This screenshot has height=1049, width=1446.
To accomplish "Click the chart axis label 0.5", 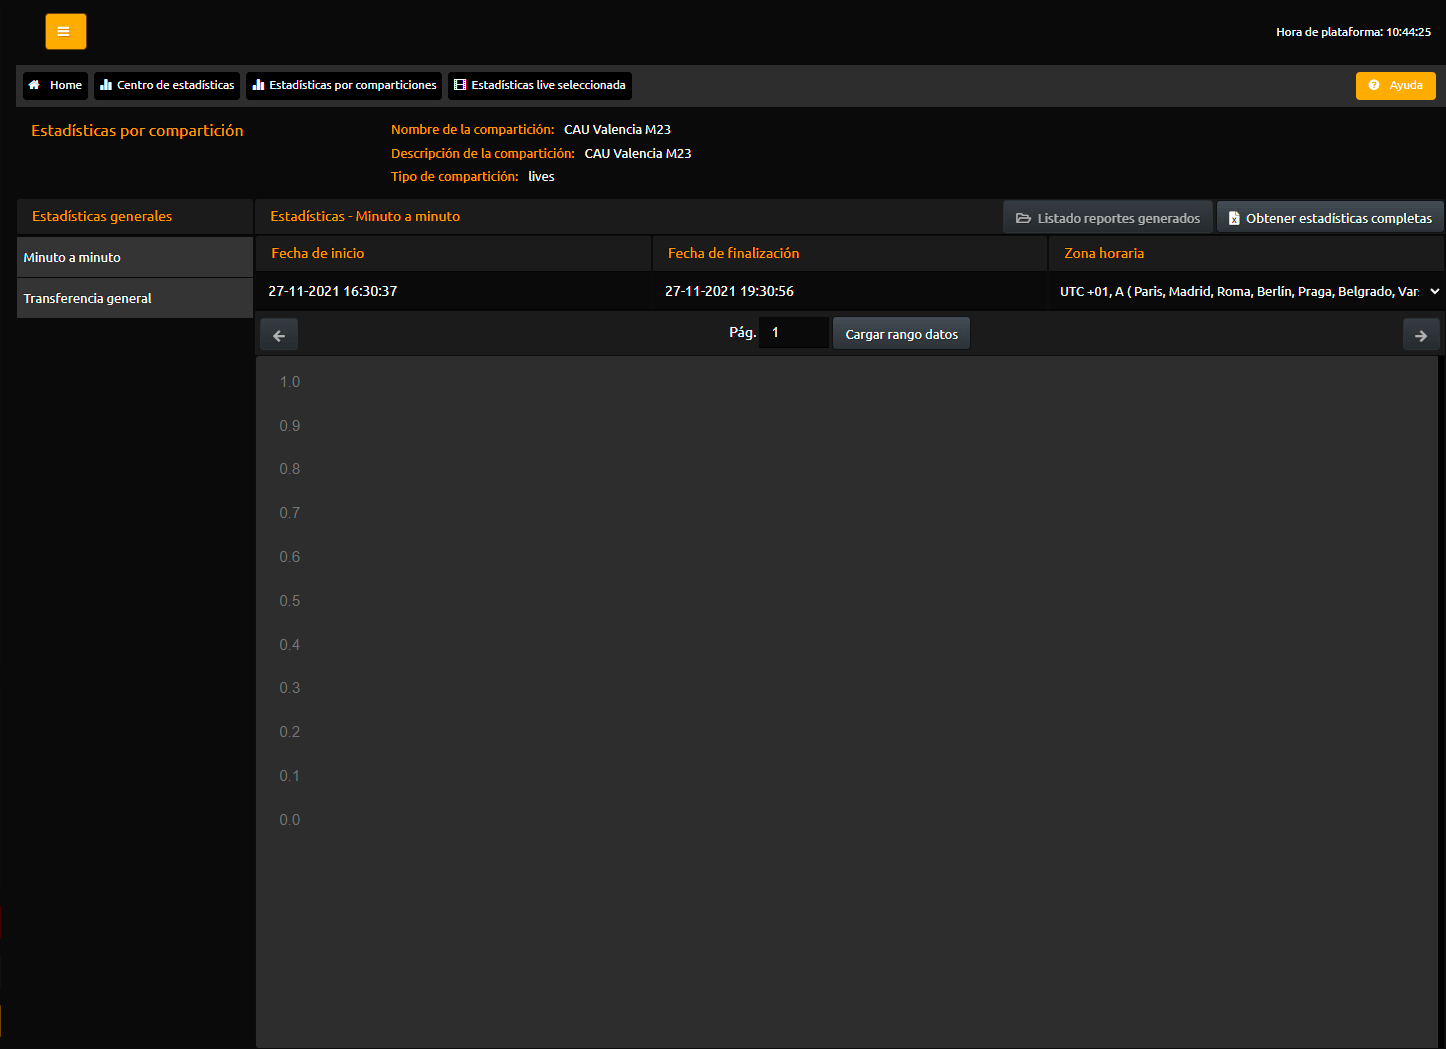I will coord(290,601).
